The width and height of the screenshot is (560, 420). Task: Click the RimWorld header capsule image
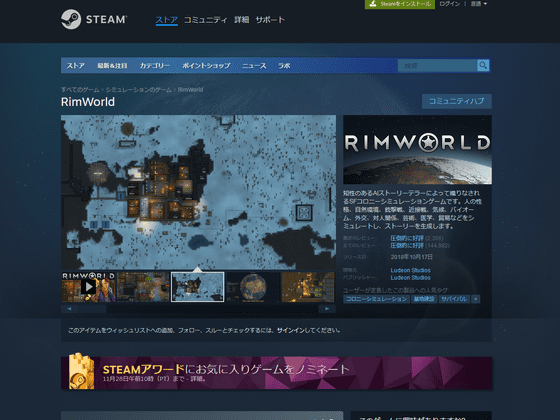click(418, 150)
